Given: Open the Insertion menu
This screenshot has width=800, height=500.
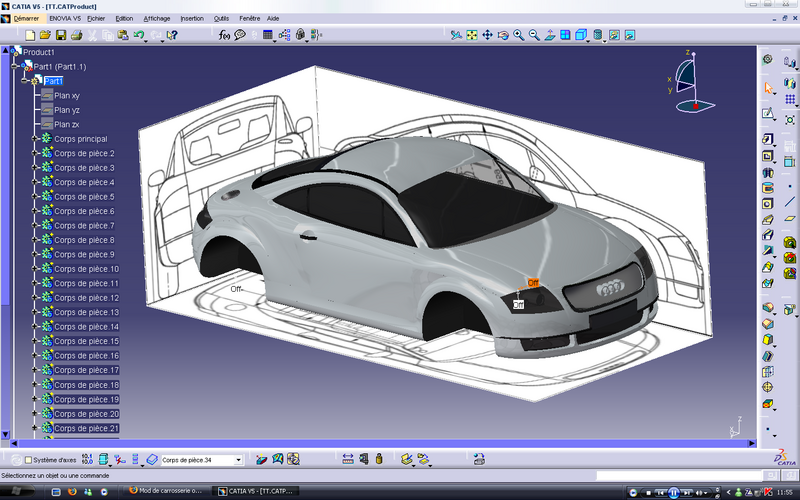Looking at the screenshot, I should point(191,18).
